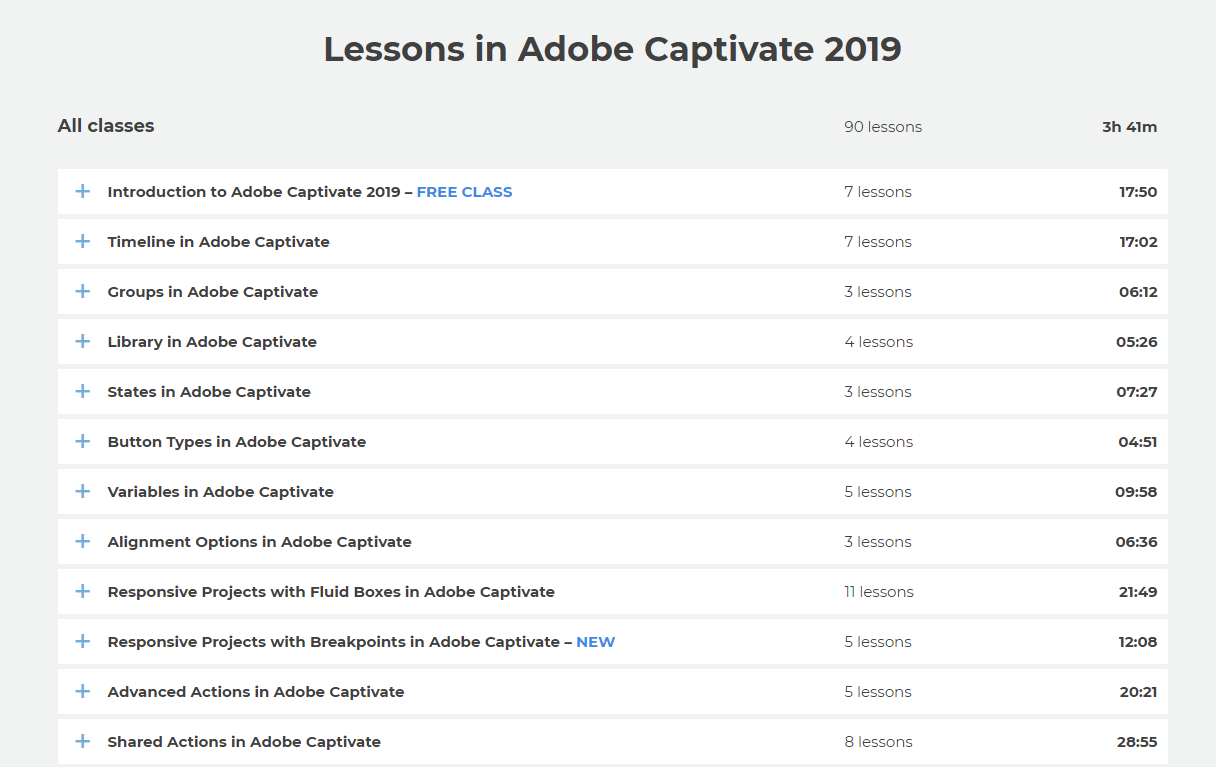Click the plus icon next to Library in Adobe Captivate
Image resolution: width=1216 pixels, height=767 pixels.
[83, 341]
